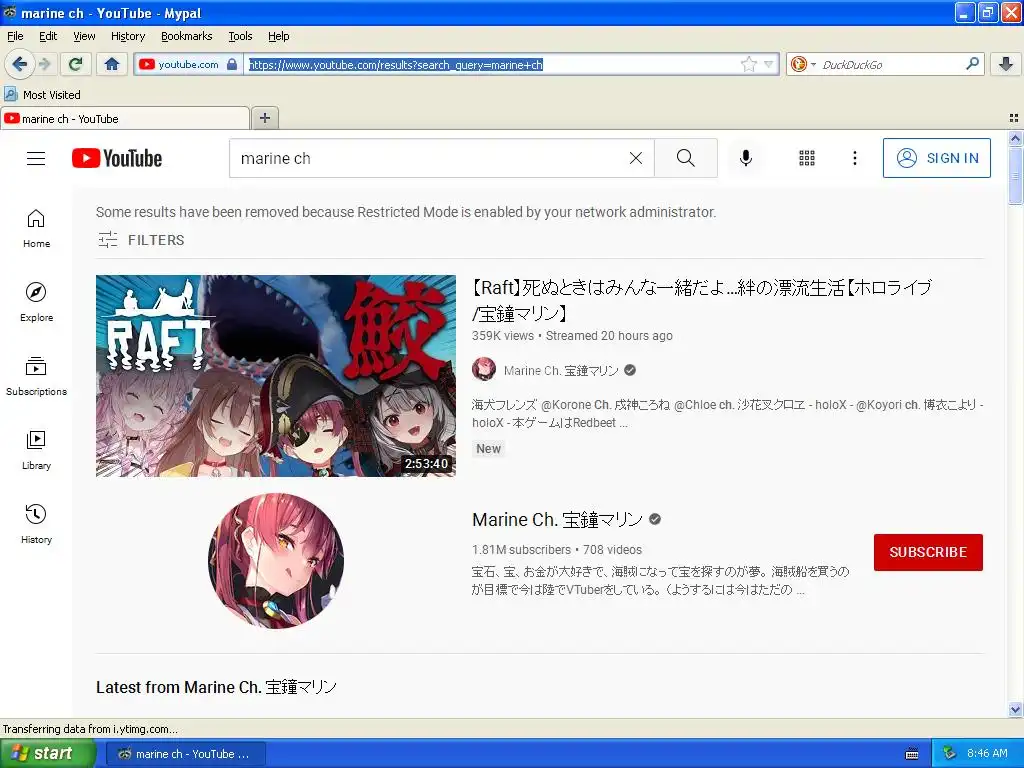Open the Edit menu
This screenshot has height=768, width=1024.
pyautogui.click(x=48, y=36)
